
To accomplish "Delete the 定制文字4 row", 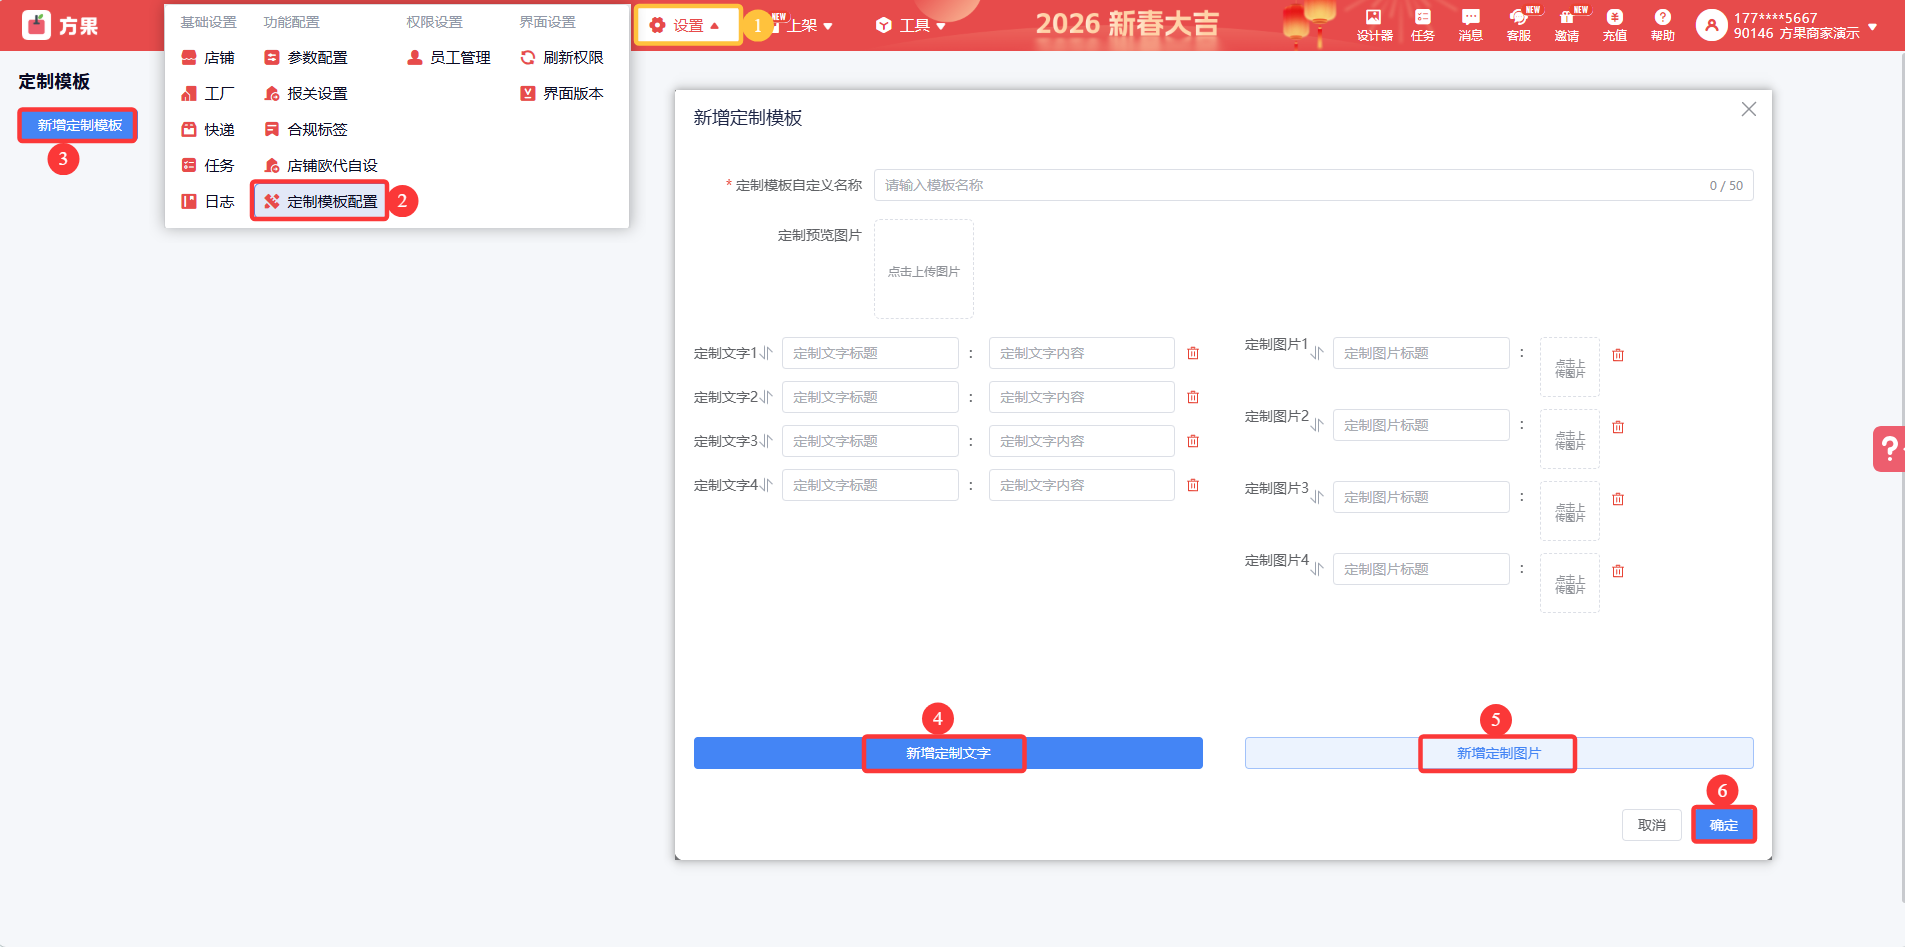I will pyautogui.click(x=1193, y=485).
